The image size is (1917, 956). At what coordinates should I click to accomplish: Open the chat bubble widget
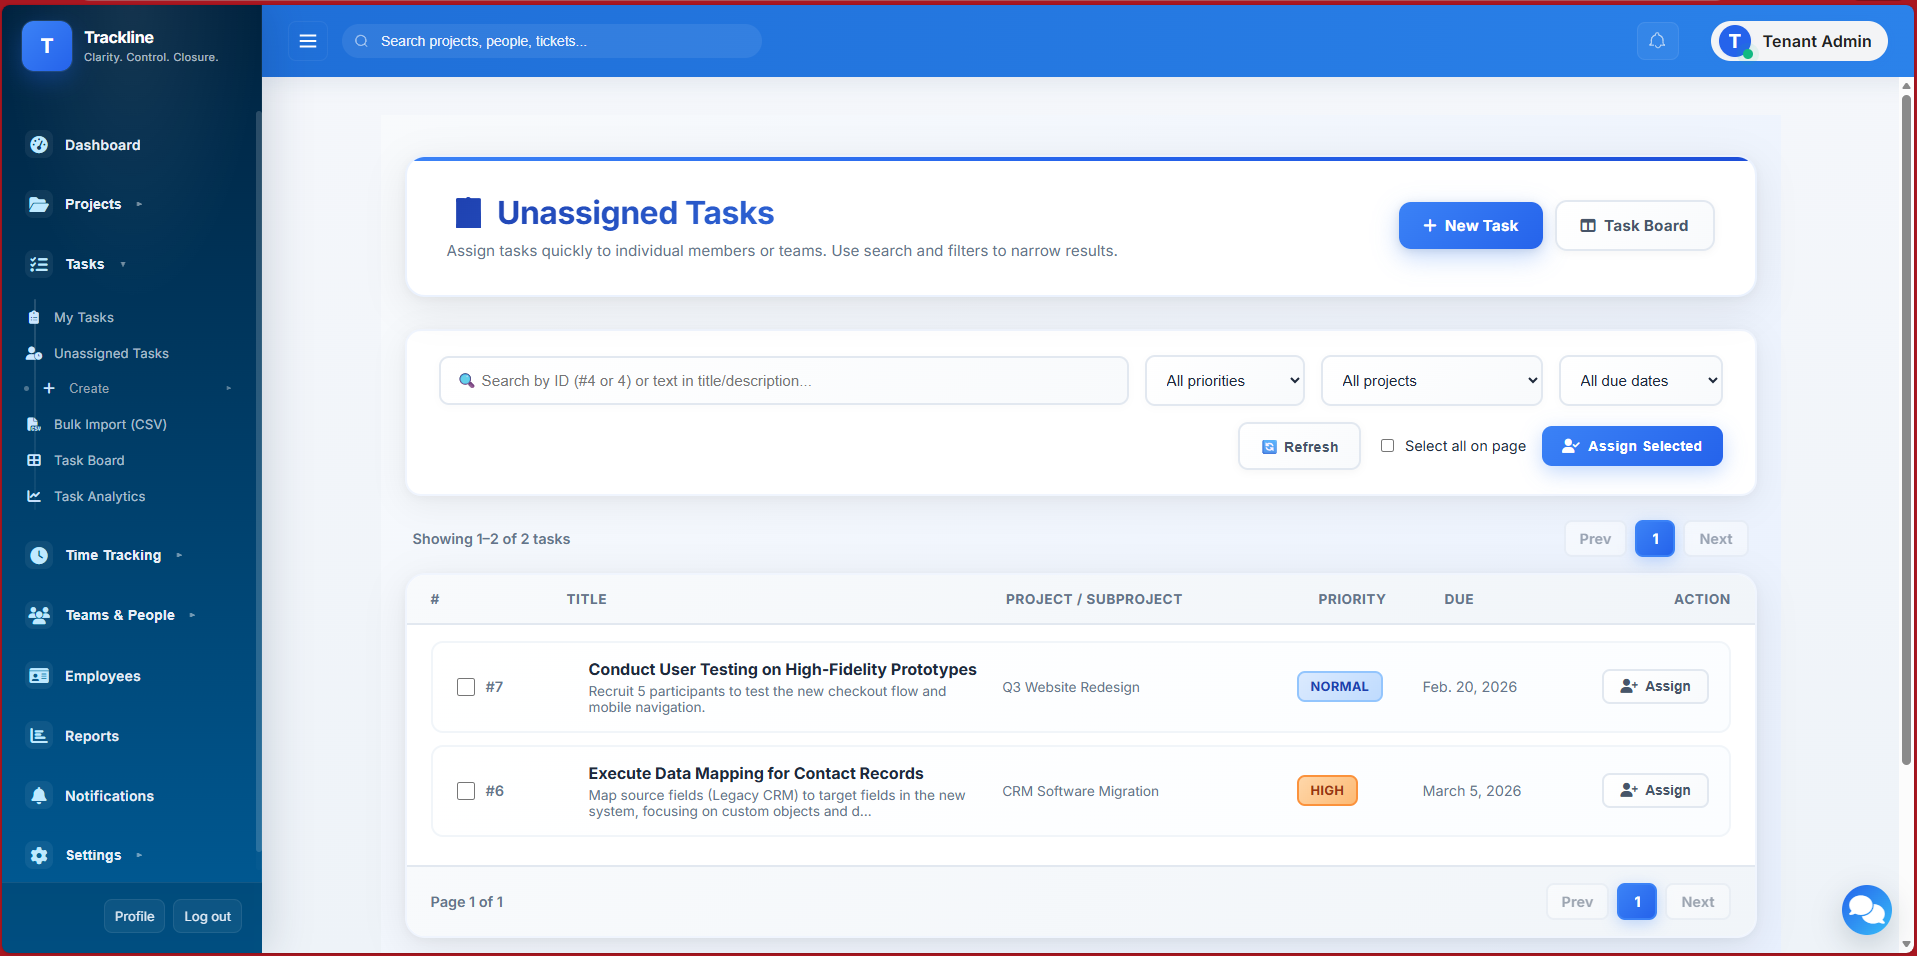tap(1866, 909)
